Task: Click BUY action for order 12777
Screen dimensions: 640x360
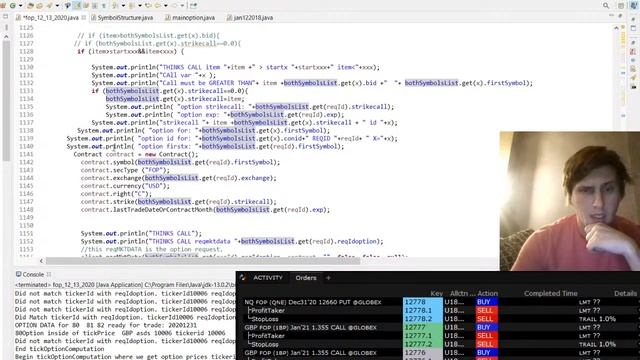Action: [486, 327]
